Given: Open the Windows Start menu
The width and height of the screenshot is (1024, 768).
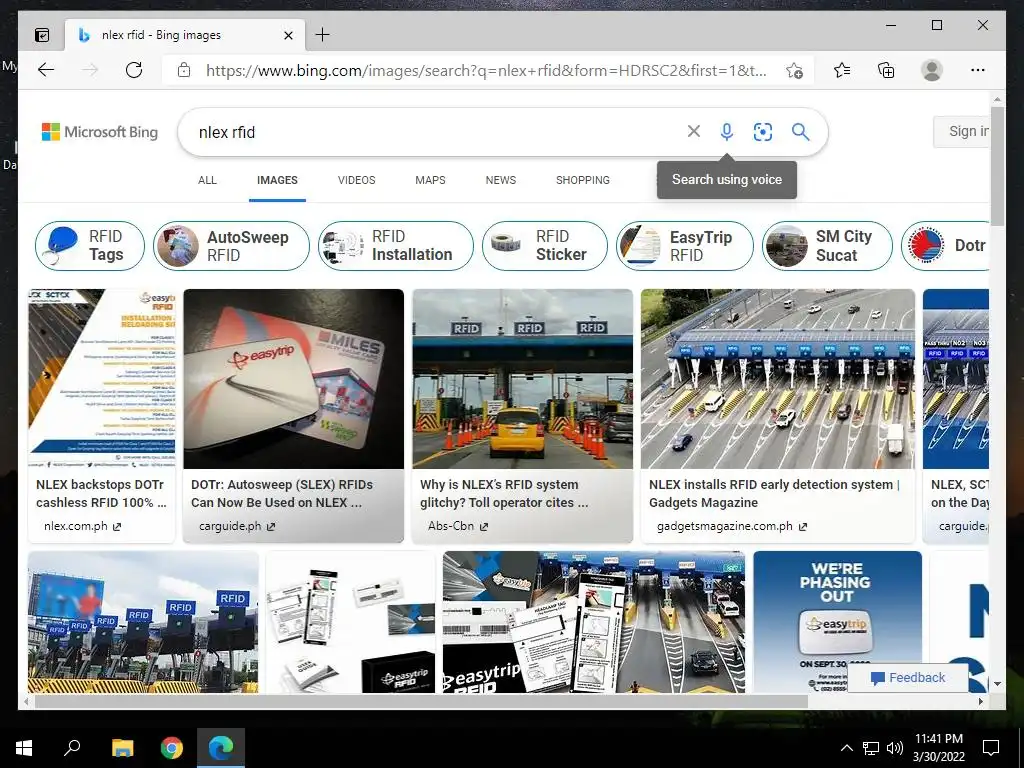Looking at the screenshot, I should tap(24, 748).
